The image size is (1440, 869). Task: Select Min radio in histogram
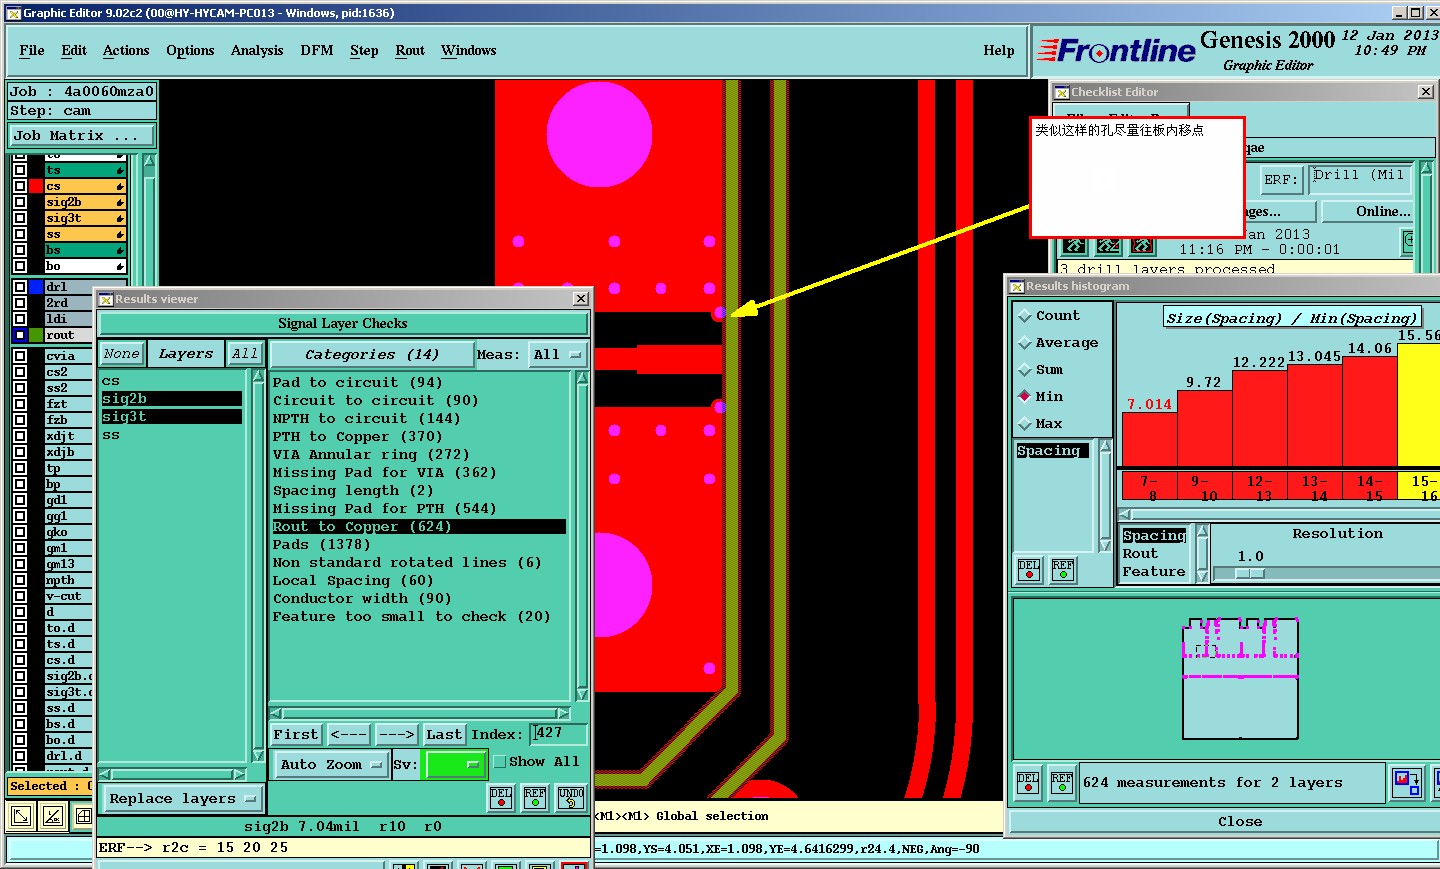1025,397
